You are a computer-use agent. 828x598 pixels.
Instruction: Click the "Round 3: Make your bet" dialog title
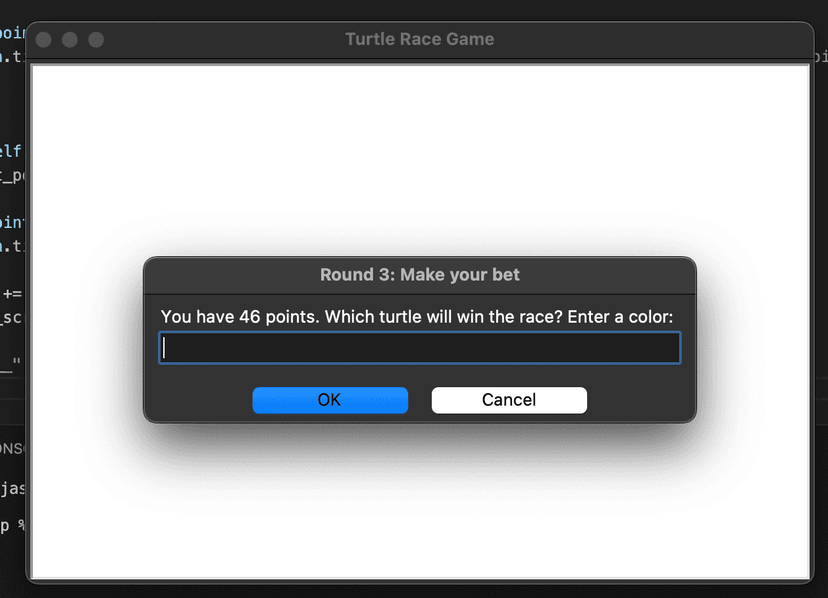click(x=420, y=275)
